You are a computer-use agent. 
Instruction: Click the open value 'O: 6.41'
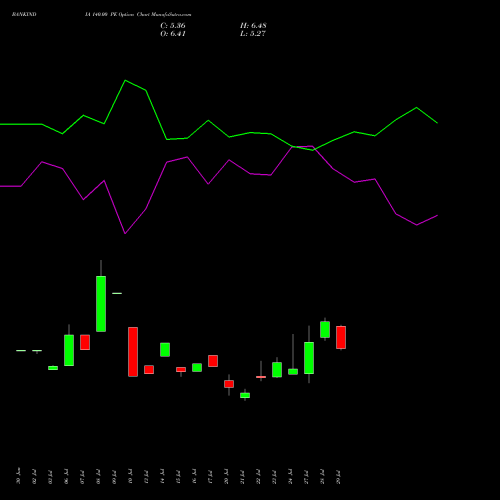[x=173, y=34]
